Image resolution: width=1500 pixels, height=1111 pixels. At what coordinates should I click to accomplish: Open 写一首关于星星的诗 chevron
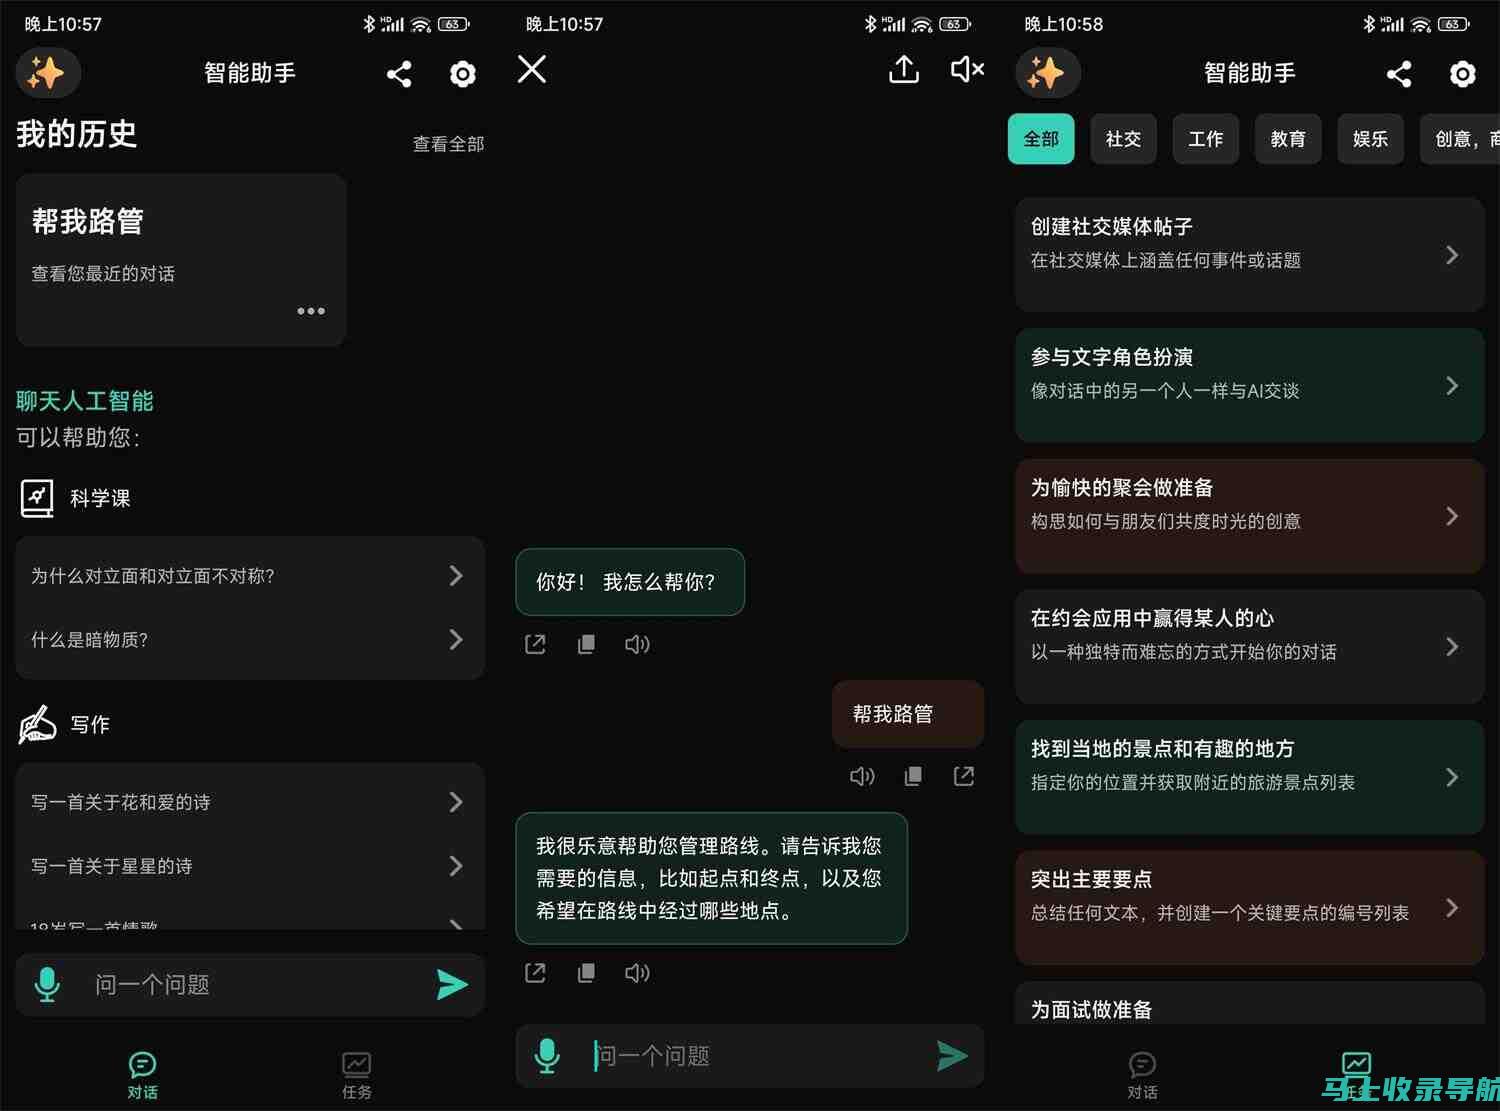pyautogui.click(x=456, y=866)
